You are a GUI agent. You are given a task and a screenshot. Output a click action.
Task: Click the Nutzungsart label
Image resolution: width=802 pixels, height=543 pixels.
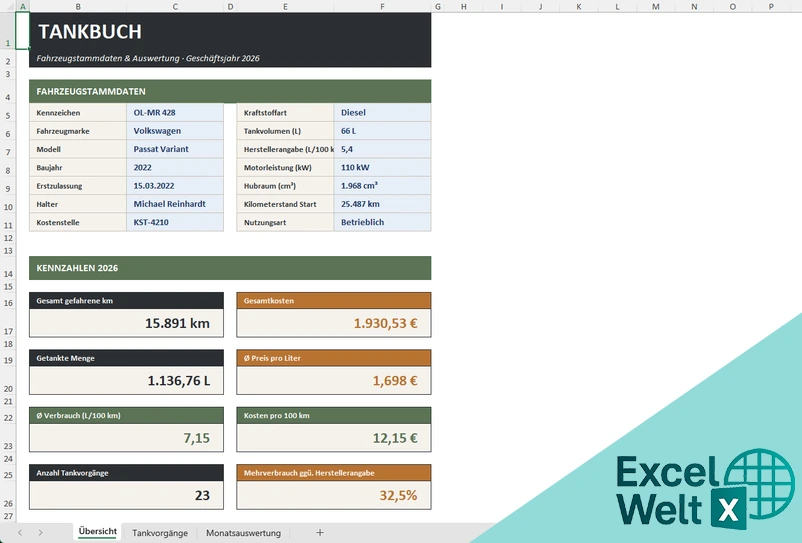tap(265, 222)
